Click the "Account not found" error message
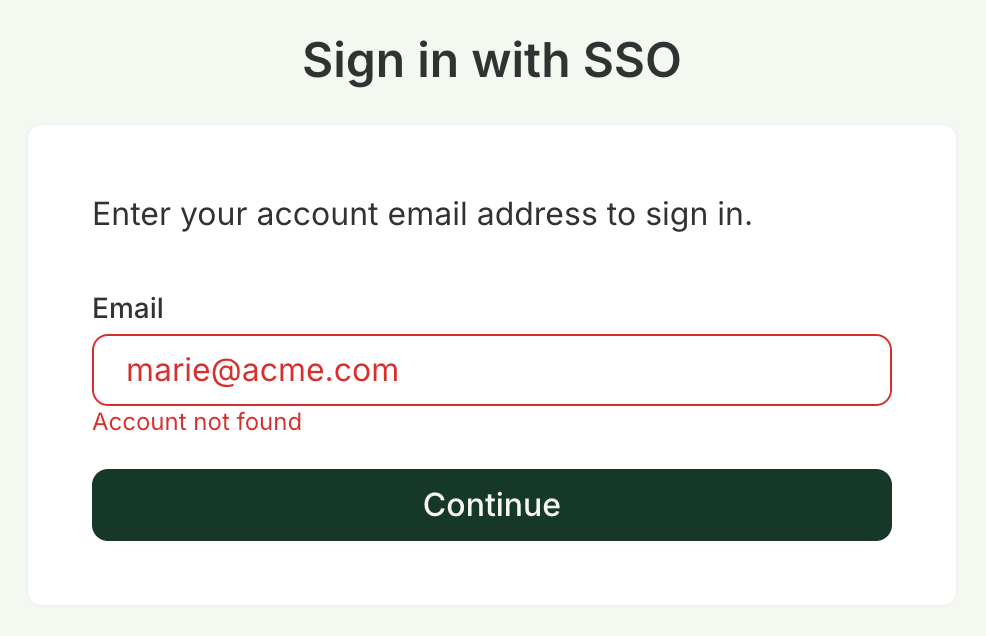This screenshot has height=636, width=986. point(197,422)
